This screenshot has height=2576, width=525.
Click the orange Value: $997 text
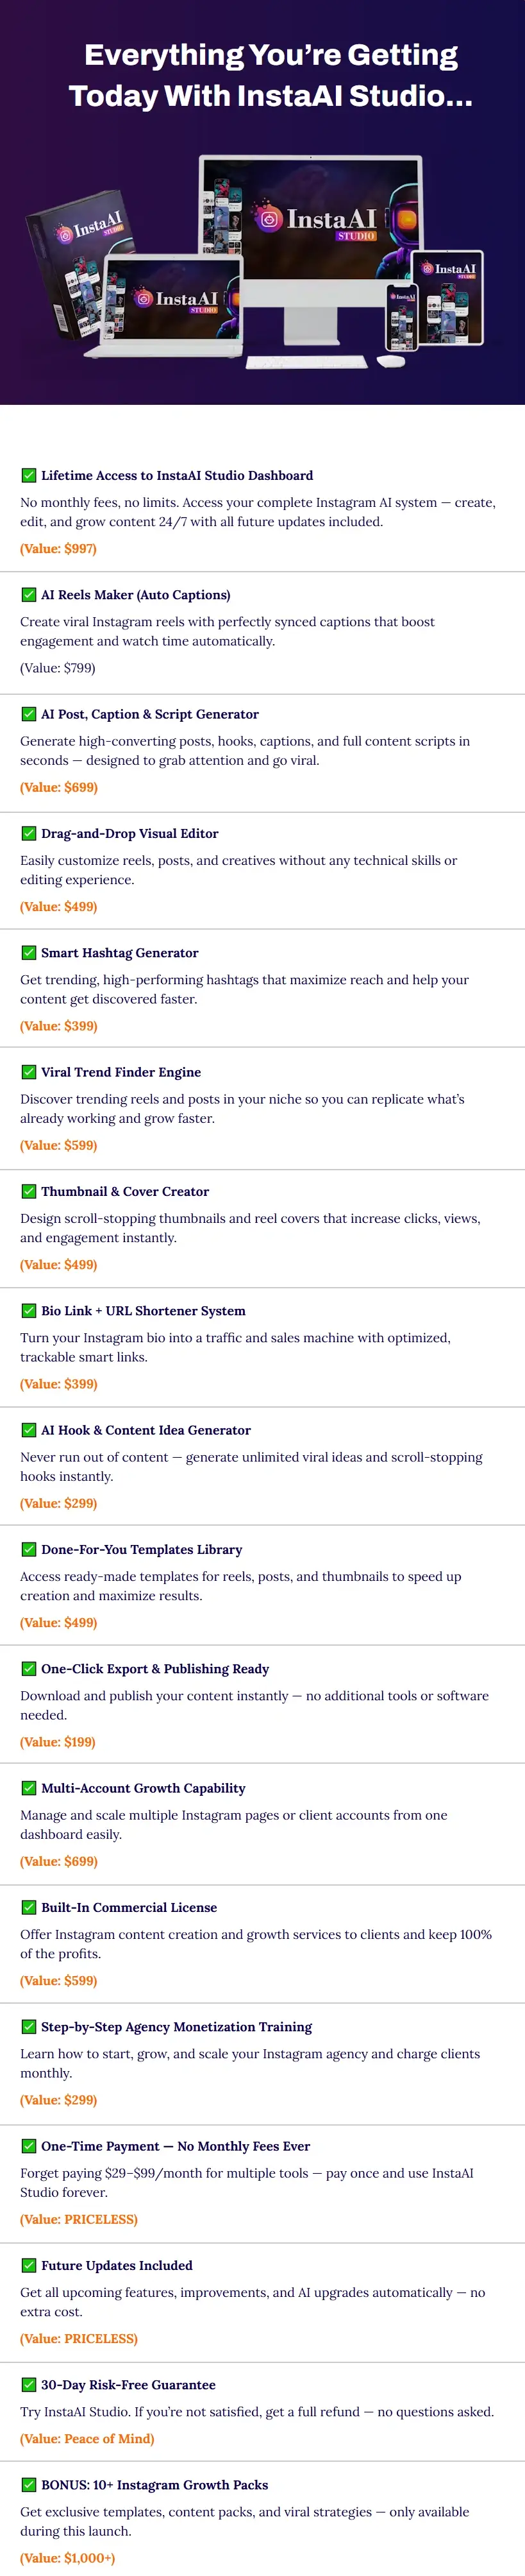pyautogui.click(x=58, y=548)
